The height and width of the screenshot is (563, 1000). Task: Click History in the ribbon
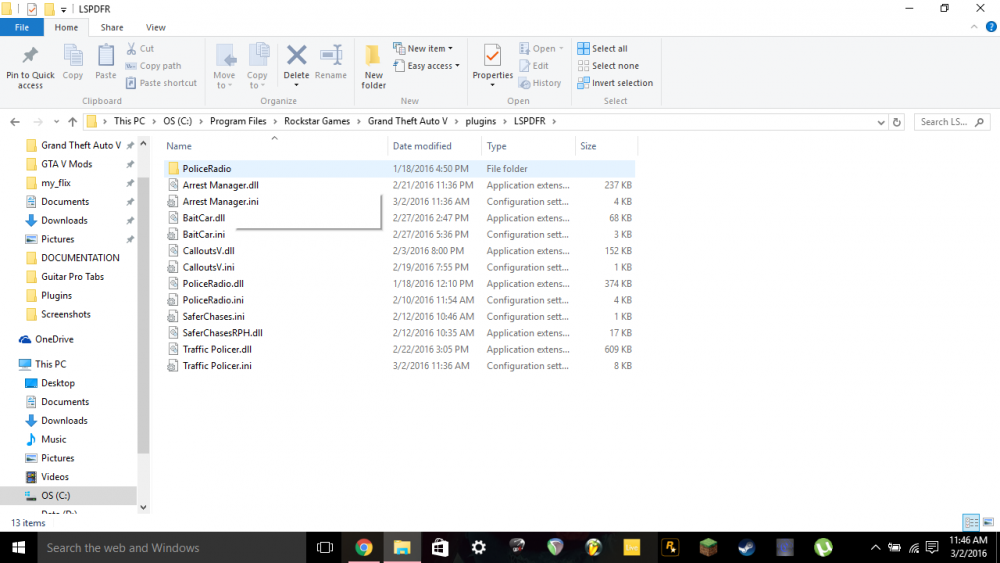click(540, 83)
